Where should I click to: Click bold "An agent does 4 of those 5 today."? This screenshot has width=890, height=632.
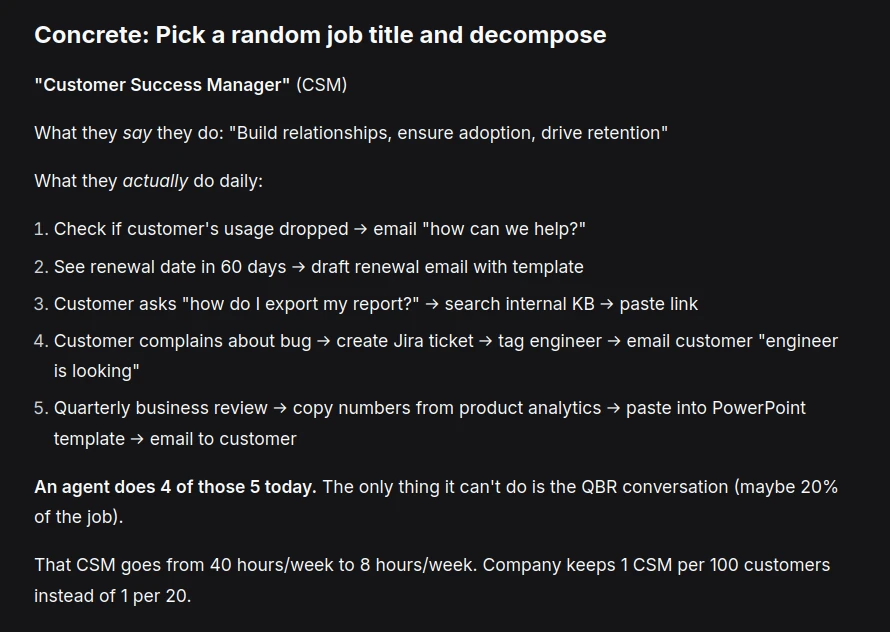click(x=175, y=487)
